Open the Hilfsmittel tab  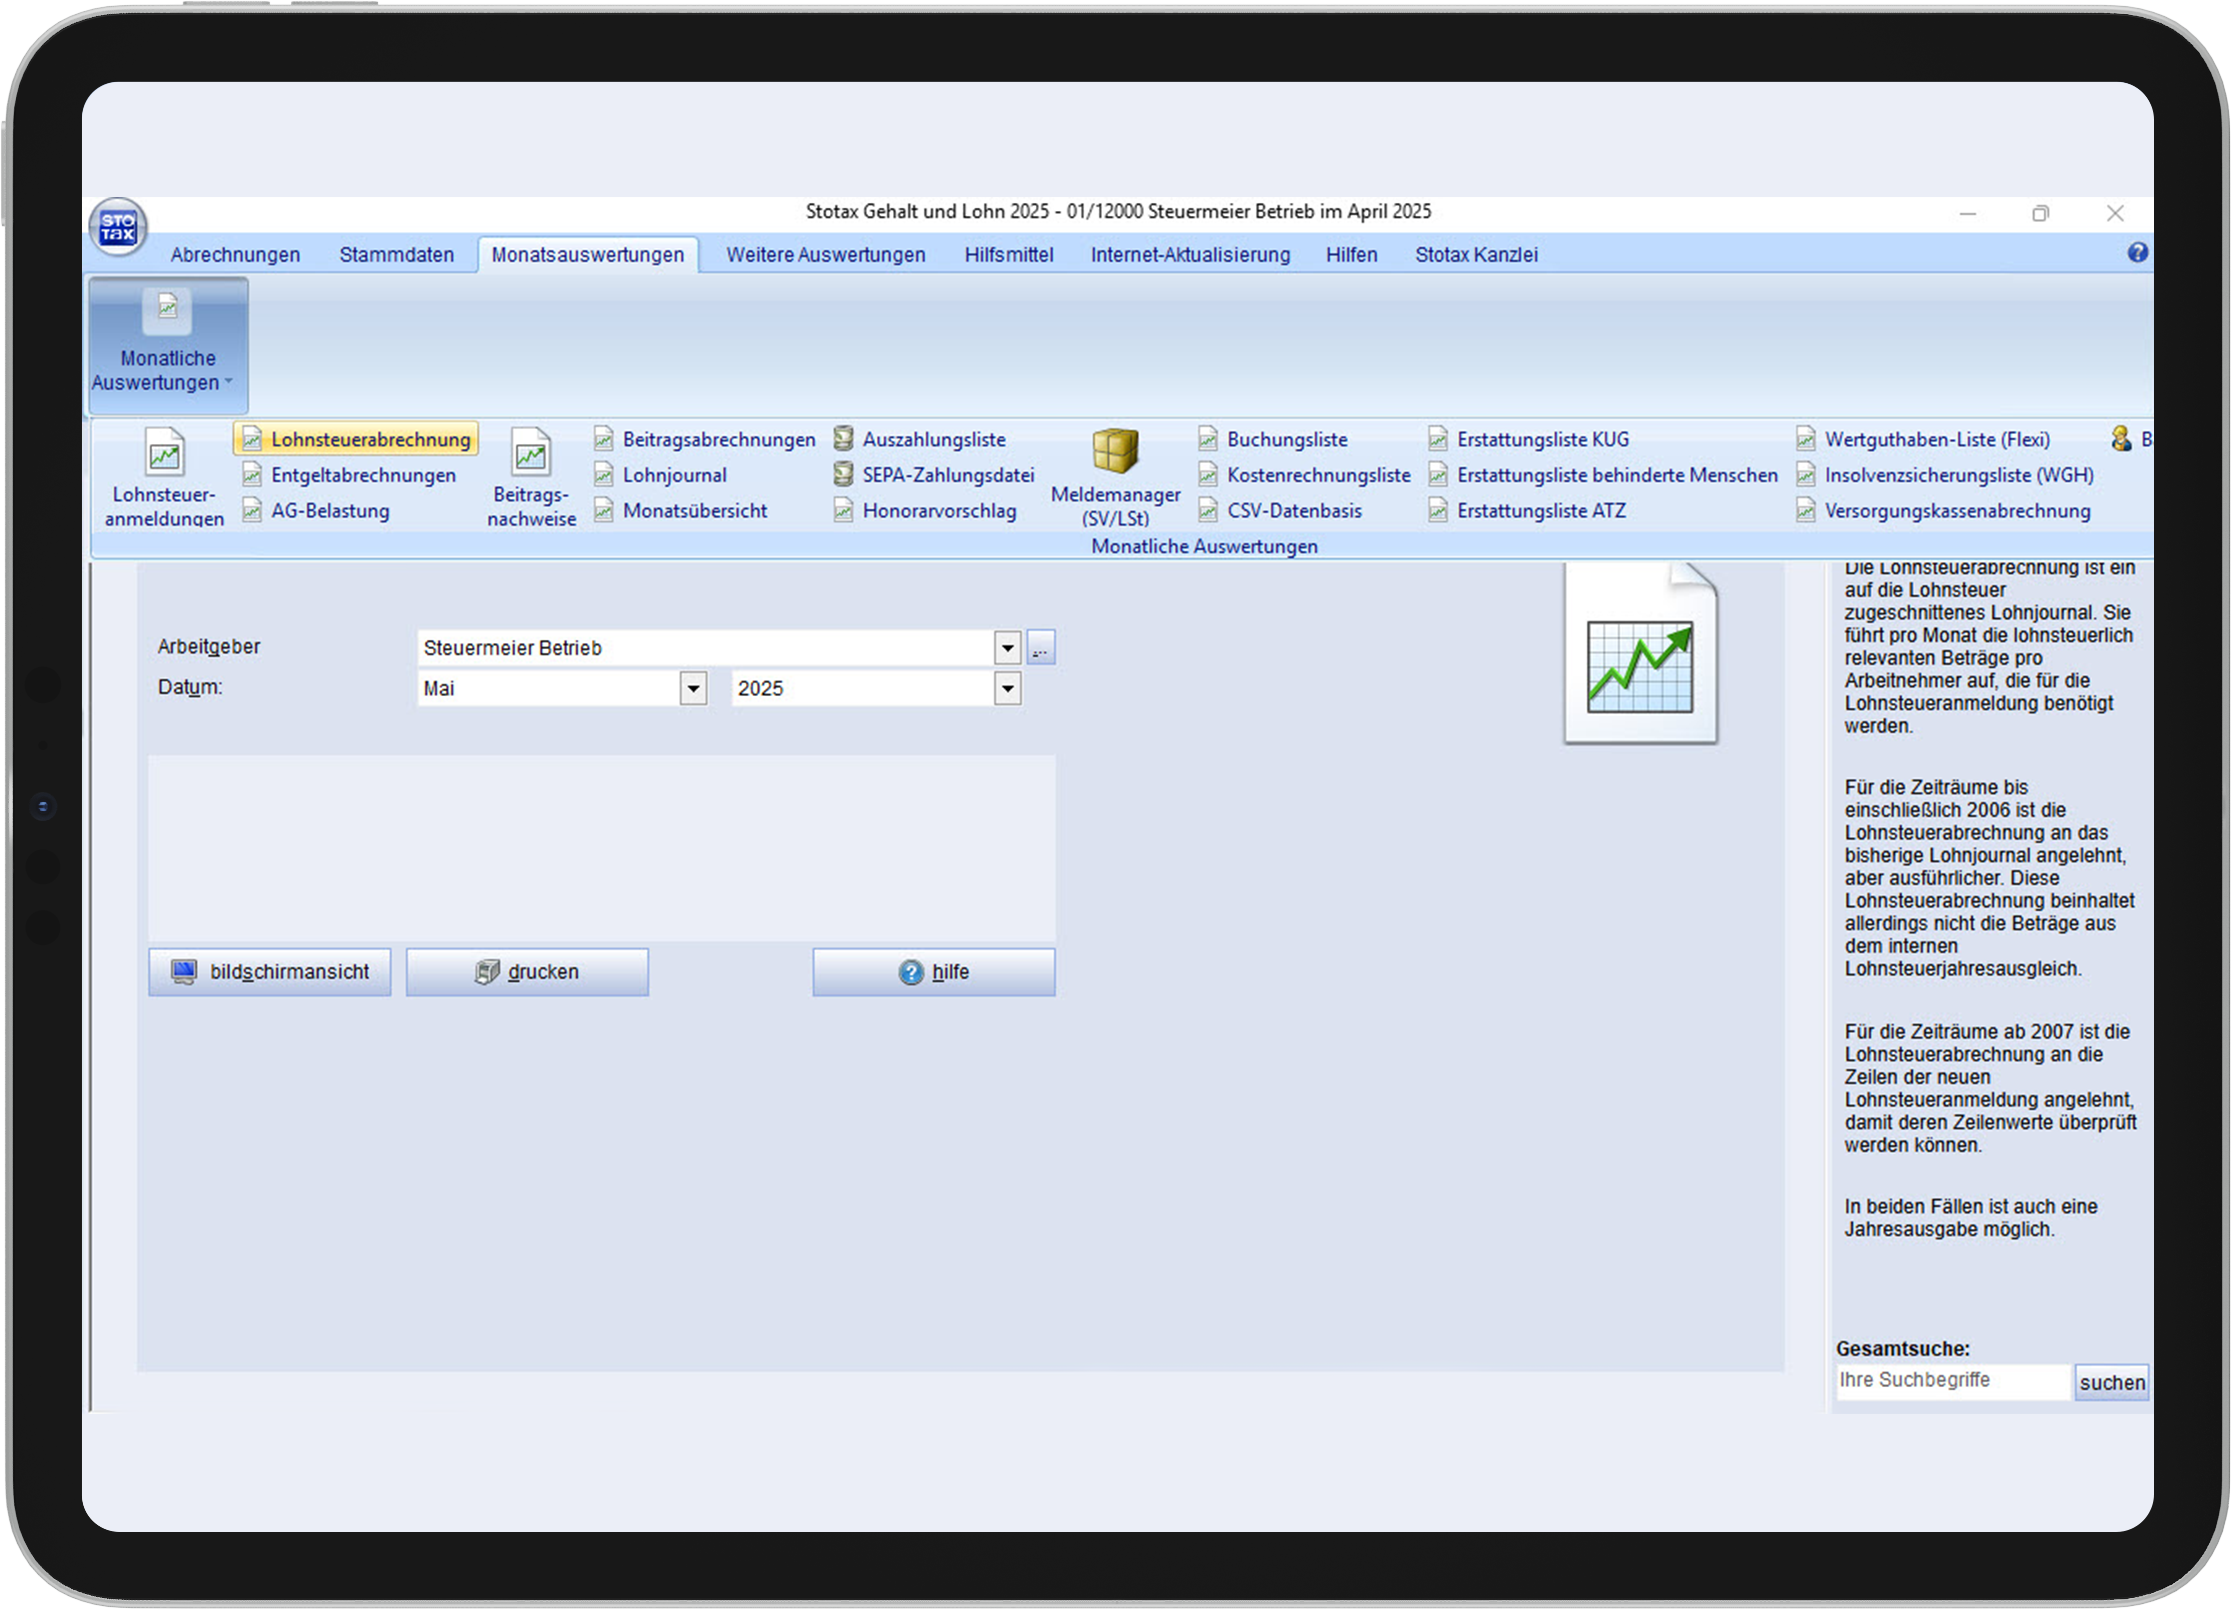1009,255
